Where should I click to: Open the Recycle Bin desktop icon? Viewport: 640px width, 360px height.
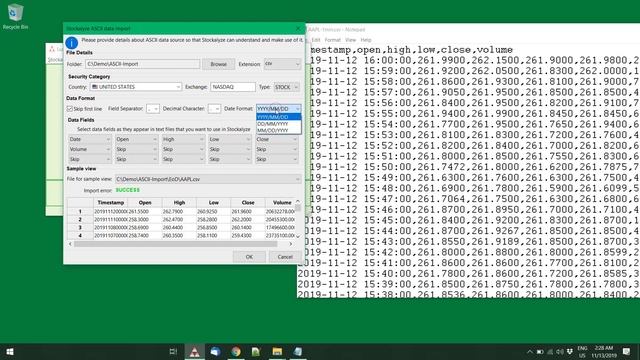16,16
